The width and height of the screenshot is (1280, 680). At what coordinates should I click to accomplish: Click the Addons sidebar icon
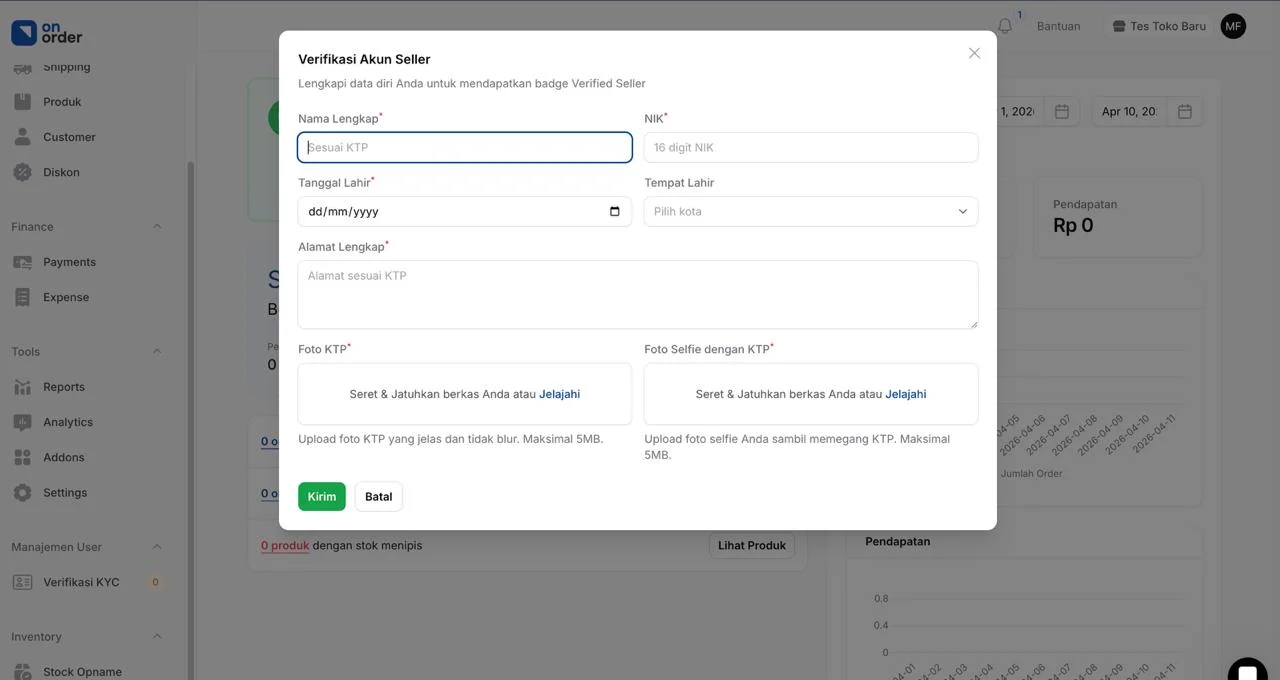tap(22, 457)
